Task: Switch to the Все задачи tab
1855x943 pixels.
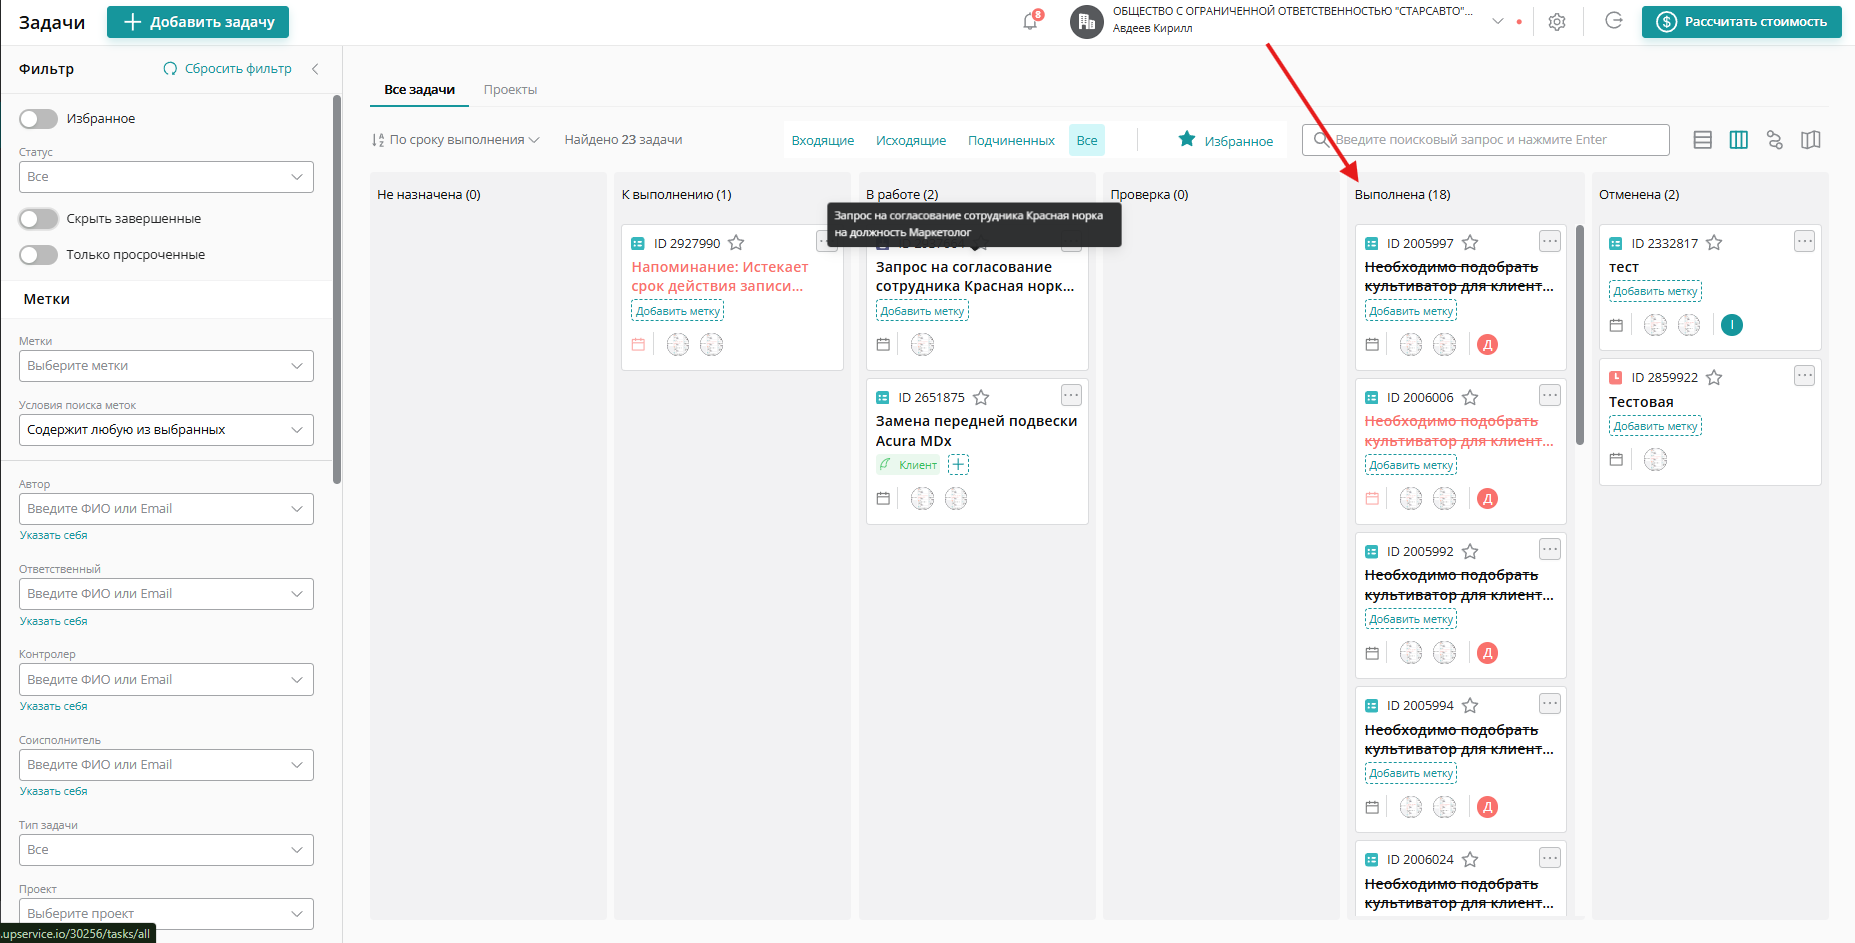Action: tap(419, 89)
